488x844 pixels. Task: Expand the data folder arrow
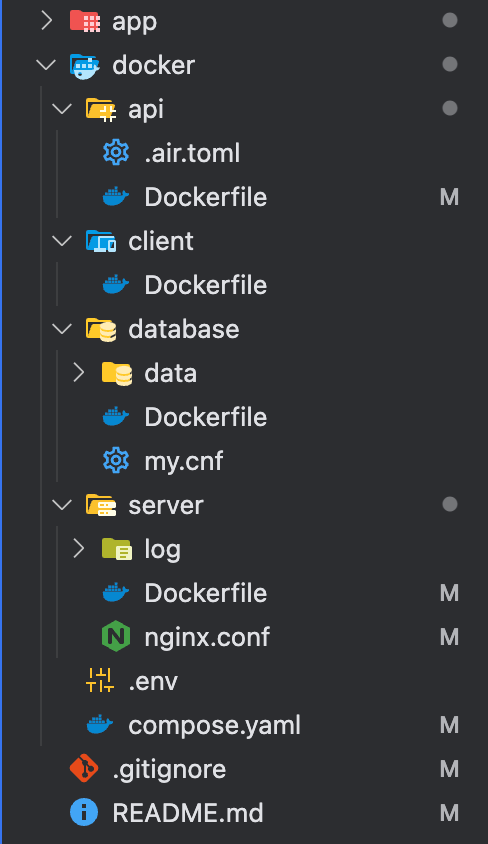(x=79, y=372)
